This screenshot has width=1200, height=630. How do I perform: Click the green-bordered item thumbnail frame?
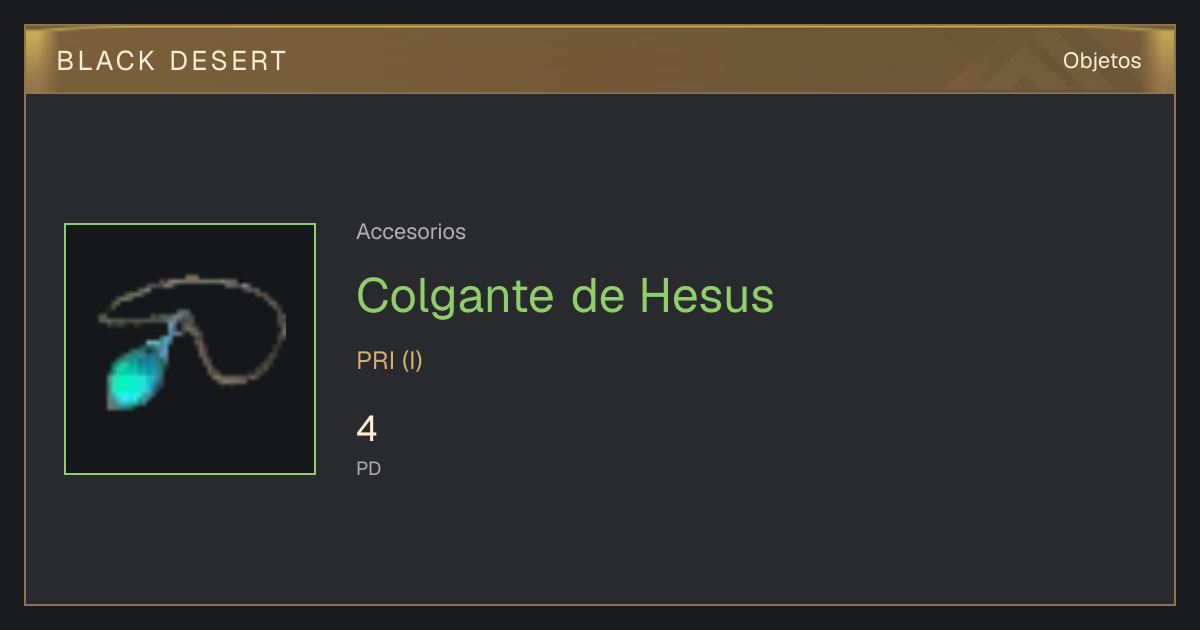[x=190, y=349]
